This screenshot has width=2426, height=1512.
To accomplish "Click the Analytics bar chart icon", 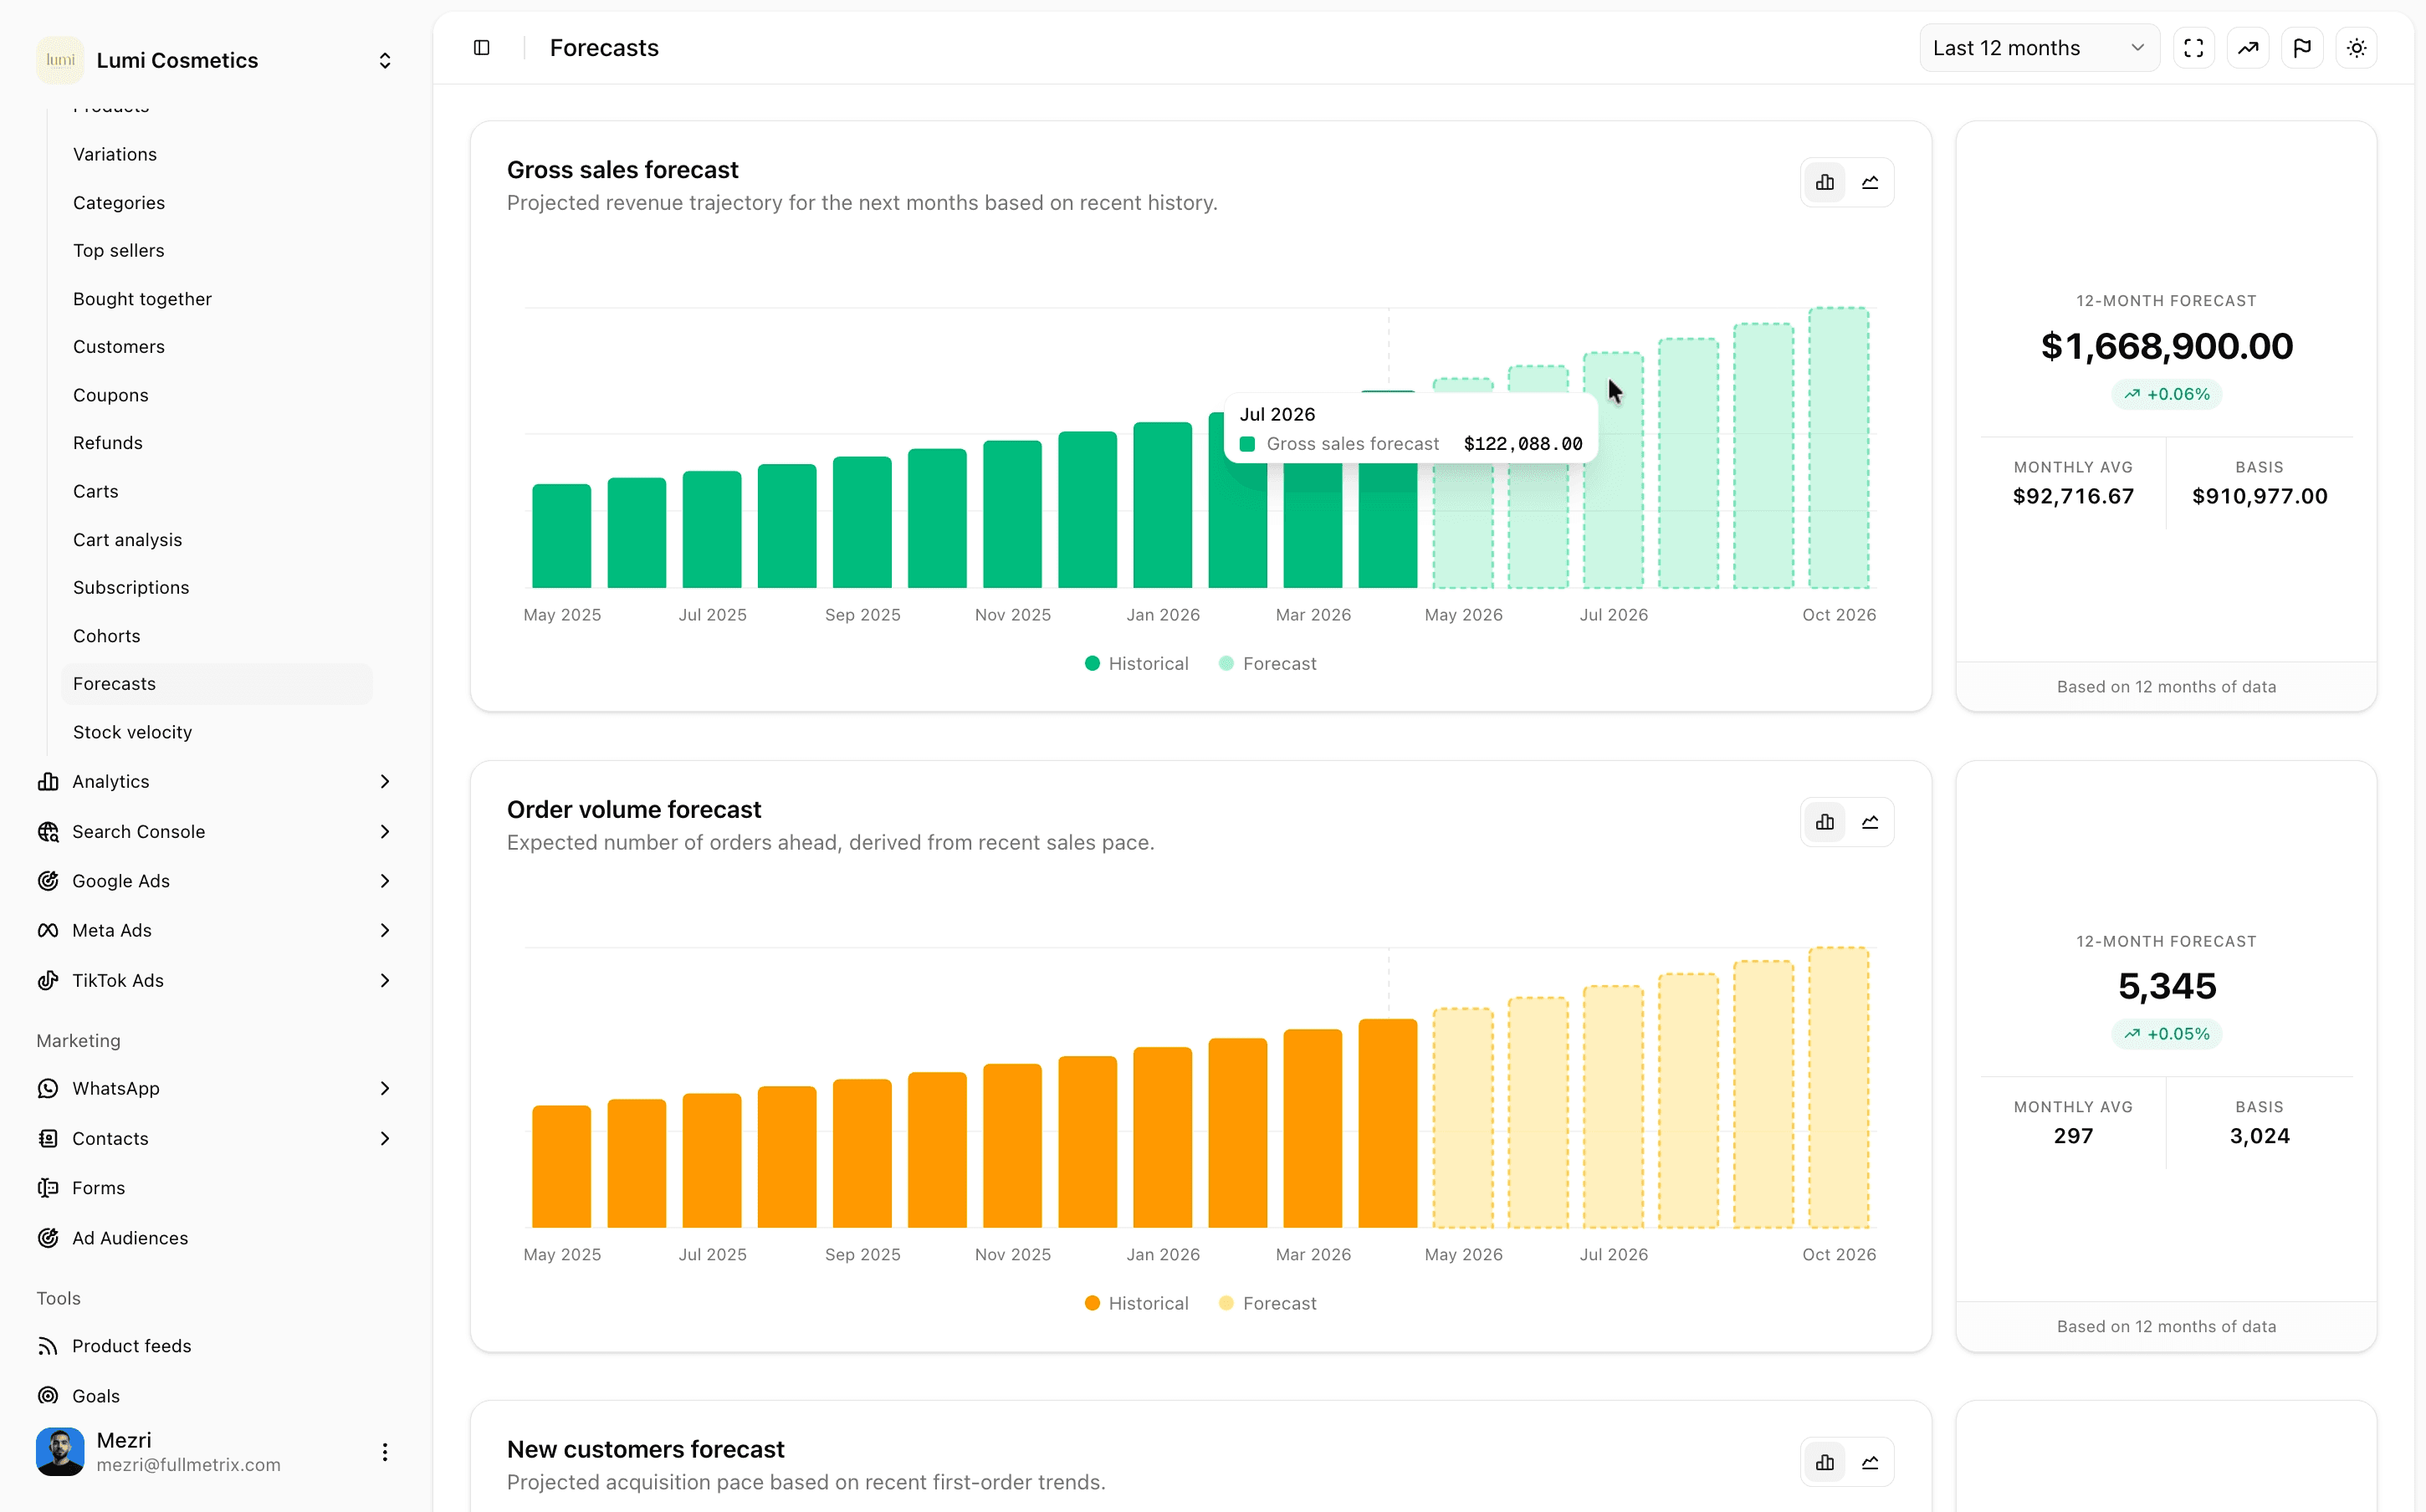I will [48, 782].
